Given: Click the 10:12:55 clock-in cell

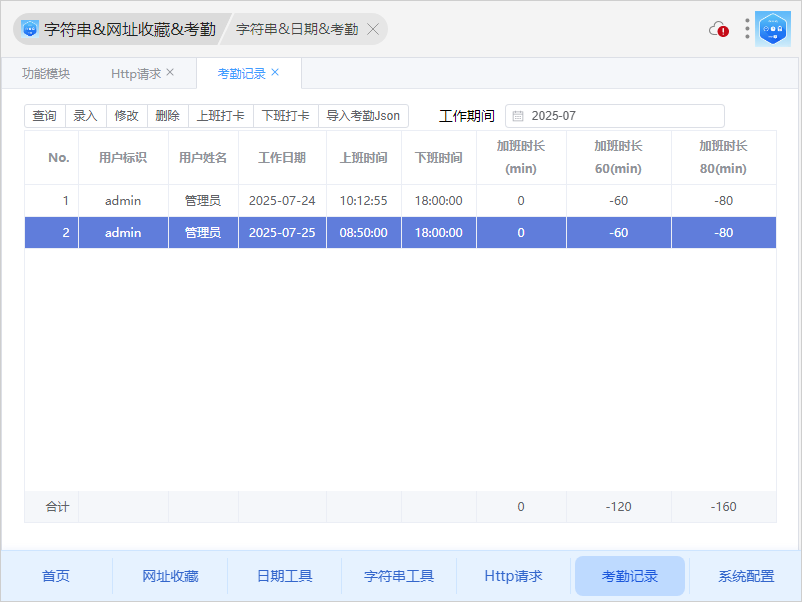Looking at the screenshot, I should coord(364,201).
